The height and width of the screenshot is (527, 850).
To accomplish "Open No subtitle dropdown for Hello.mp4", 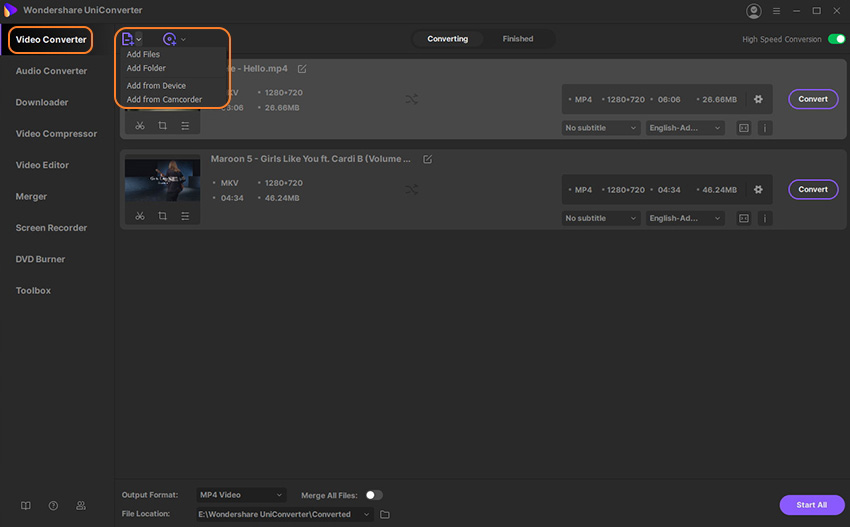I will (x=601, y=128).
